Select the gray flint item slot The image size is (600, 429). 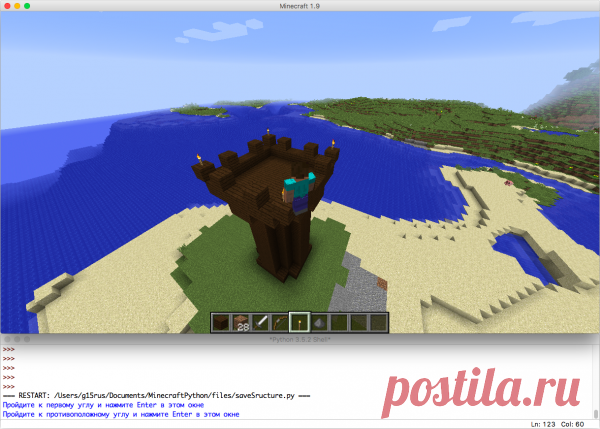[x=320, y=323]
